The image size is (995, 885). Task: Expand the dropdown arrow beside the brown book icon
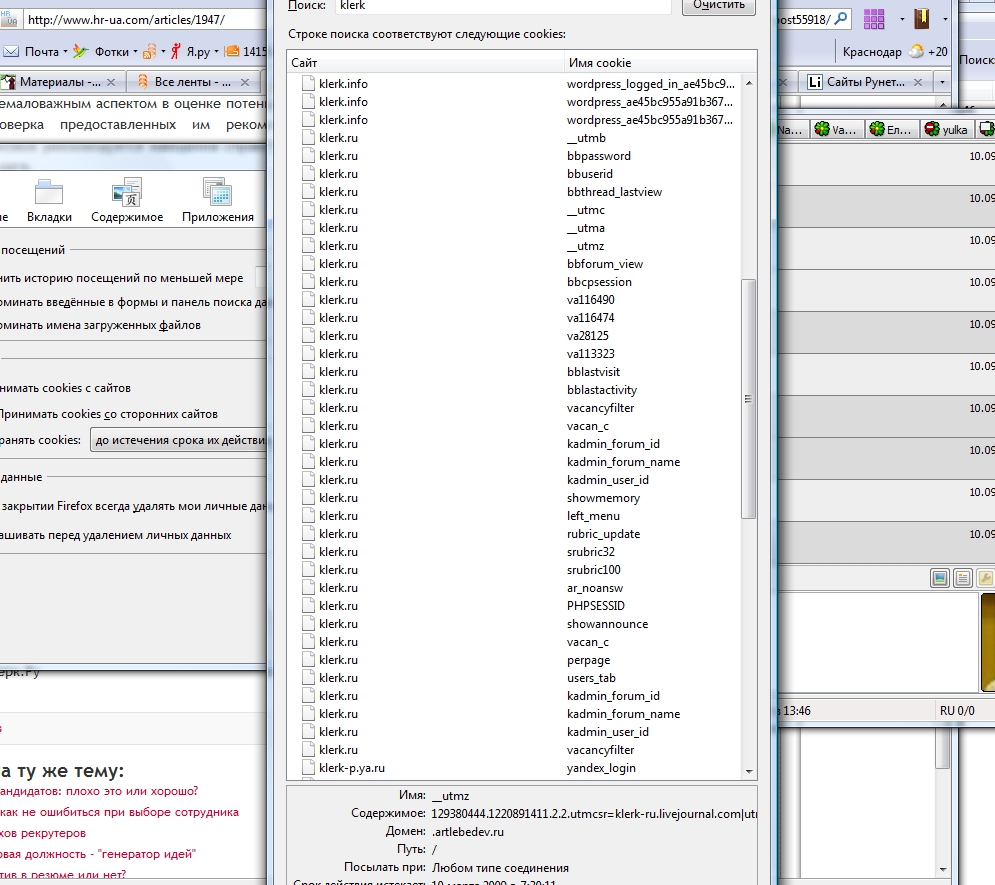pos(945,19)
